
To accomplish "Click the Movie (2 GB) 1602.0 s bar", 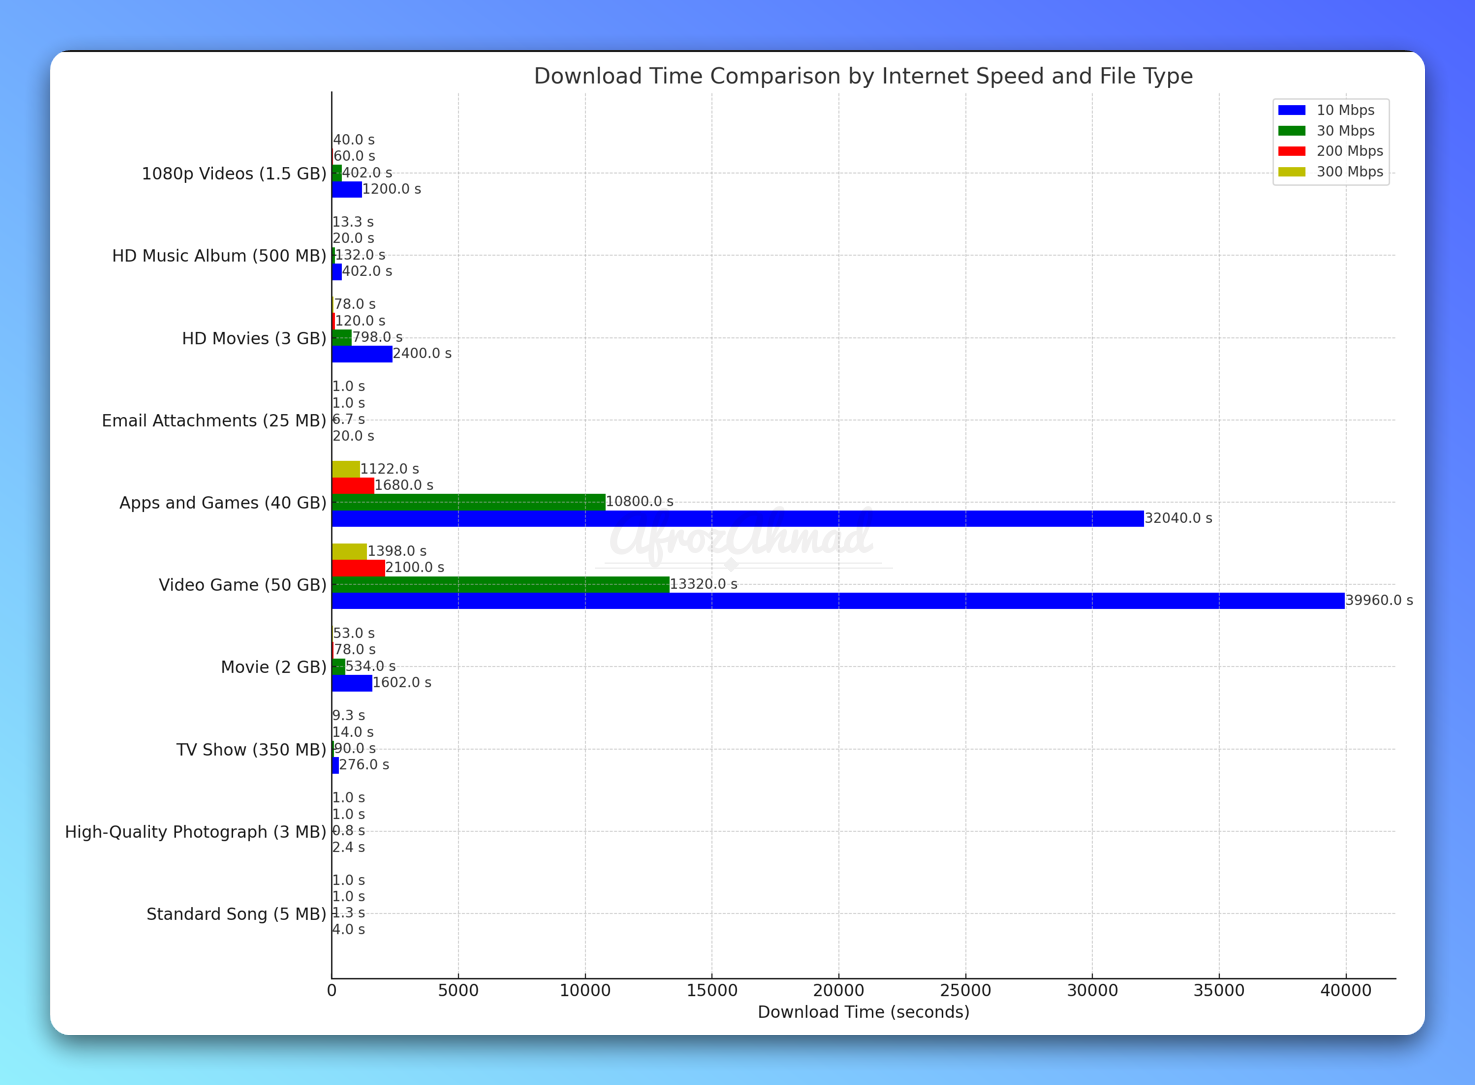I will pos(352,683).
